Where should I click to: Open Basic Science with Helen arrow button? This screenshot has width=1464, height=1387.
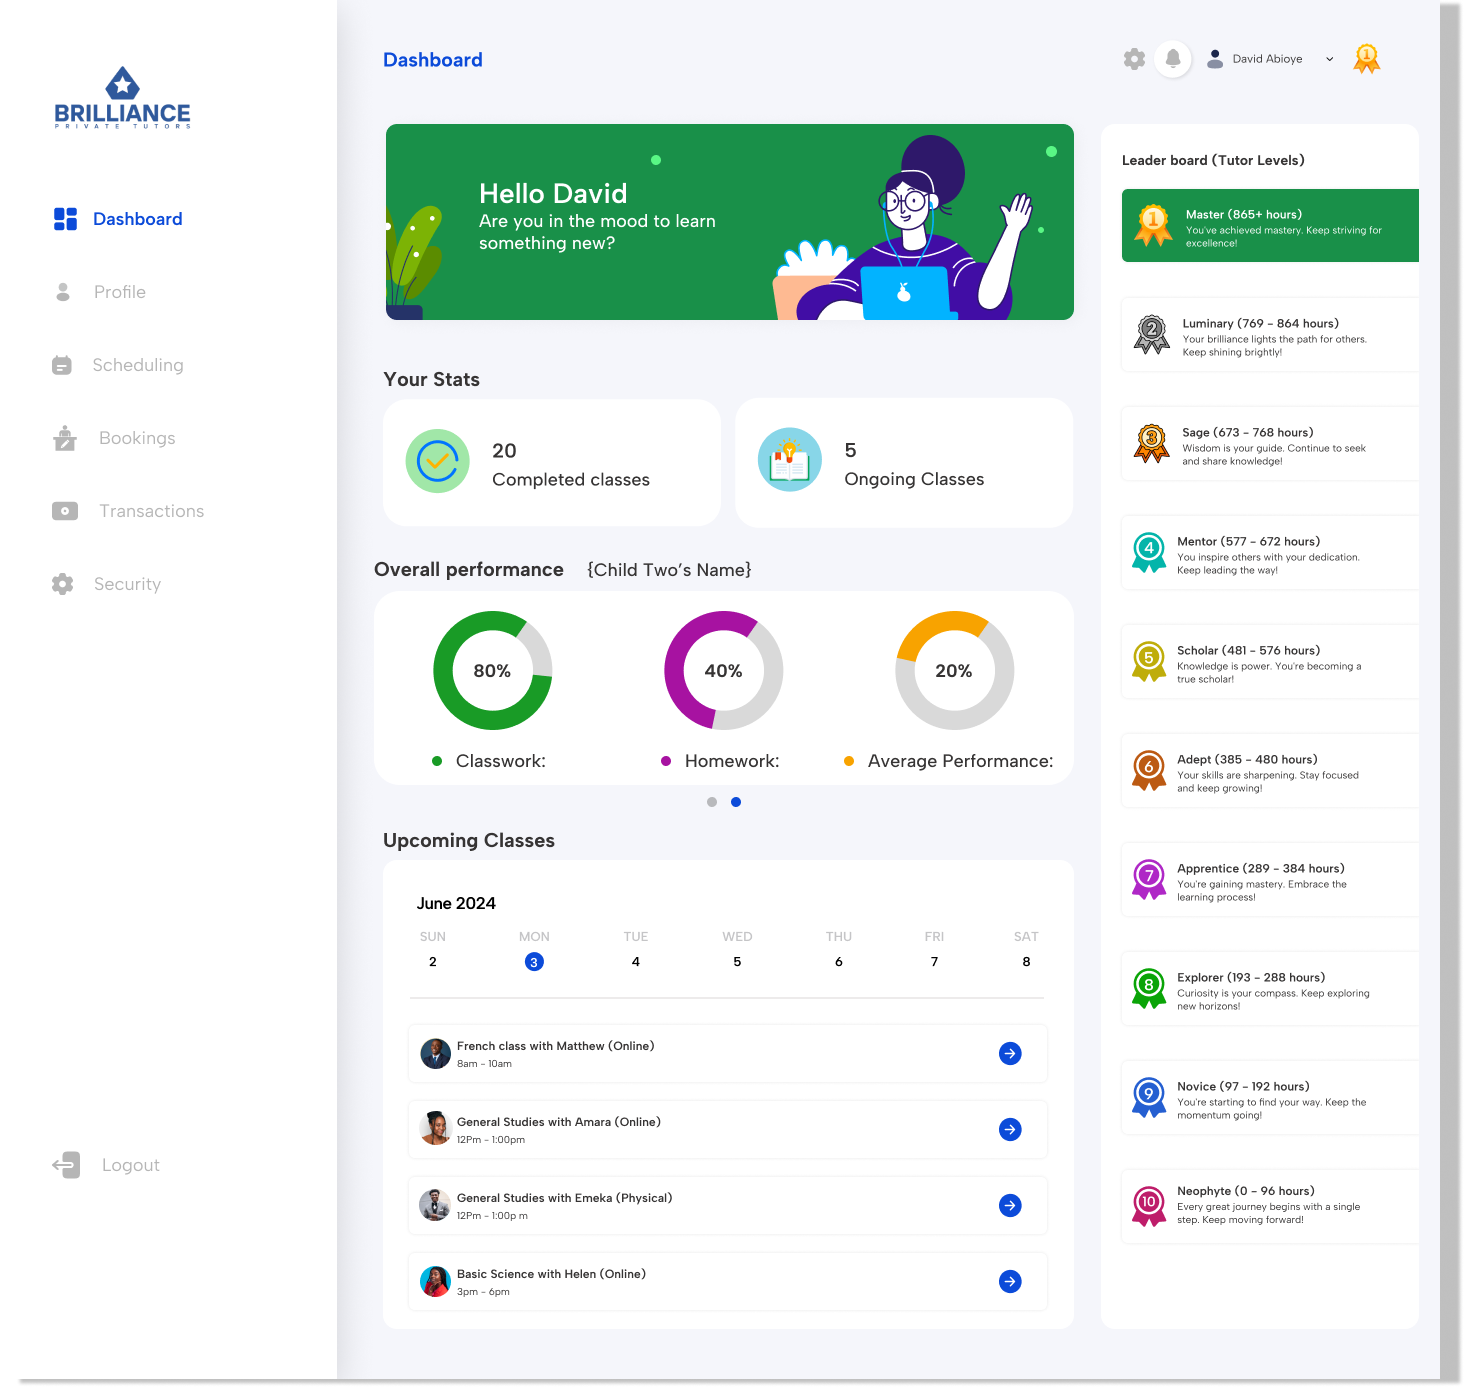pyautogui.click(x=1010, y=1281)
